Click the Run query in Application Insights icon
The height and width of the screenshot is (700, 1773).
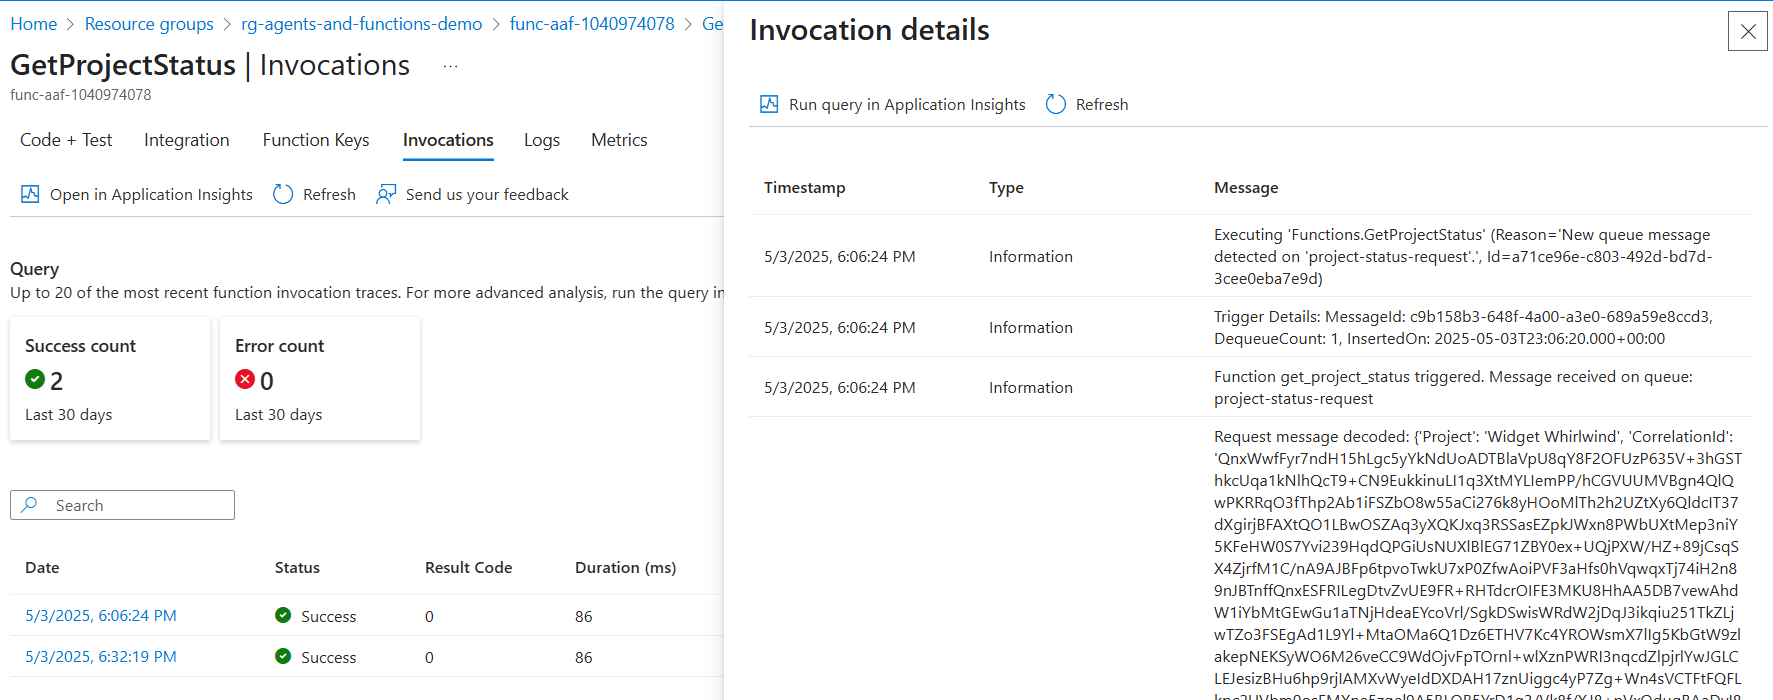point(769,104)
